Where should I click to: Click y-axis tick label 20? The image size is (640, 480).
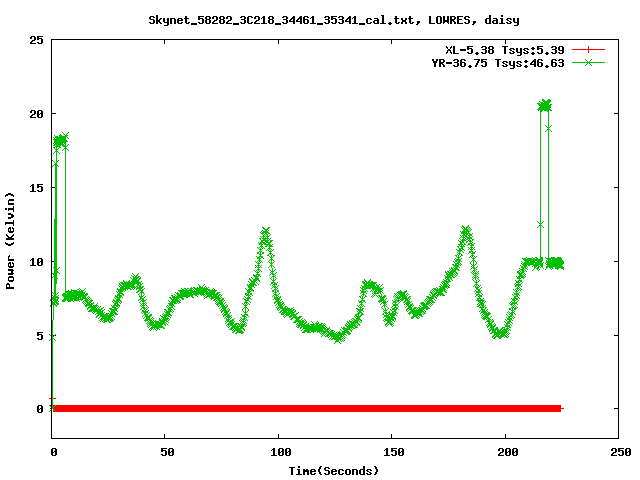[x=36, y=114]
